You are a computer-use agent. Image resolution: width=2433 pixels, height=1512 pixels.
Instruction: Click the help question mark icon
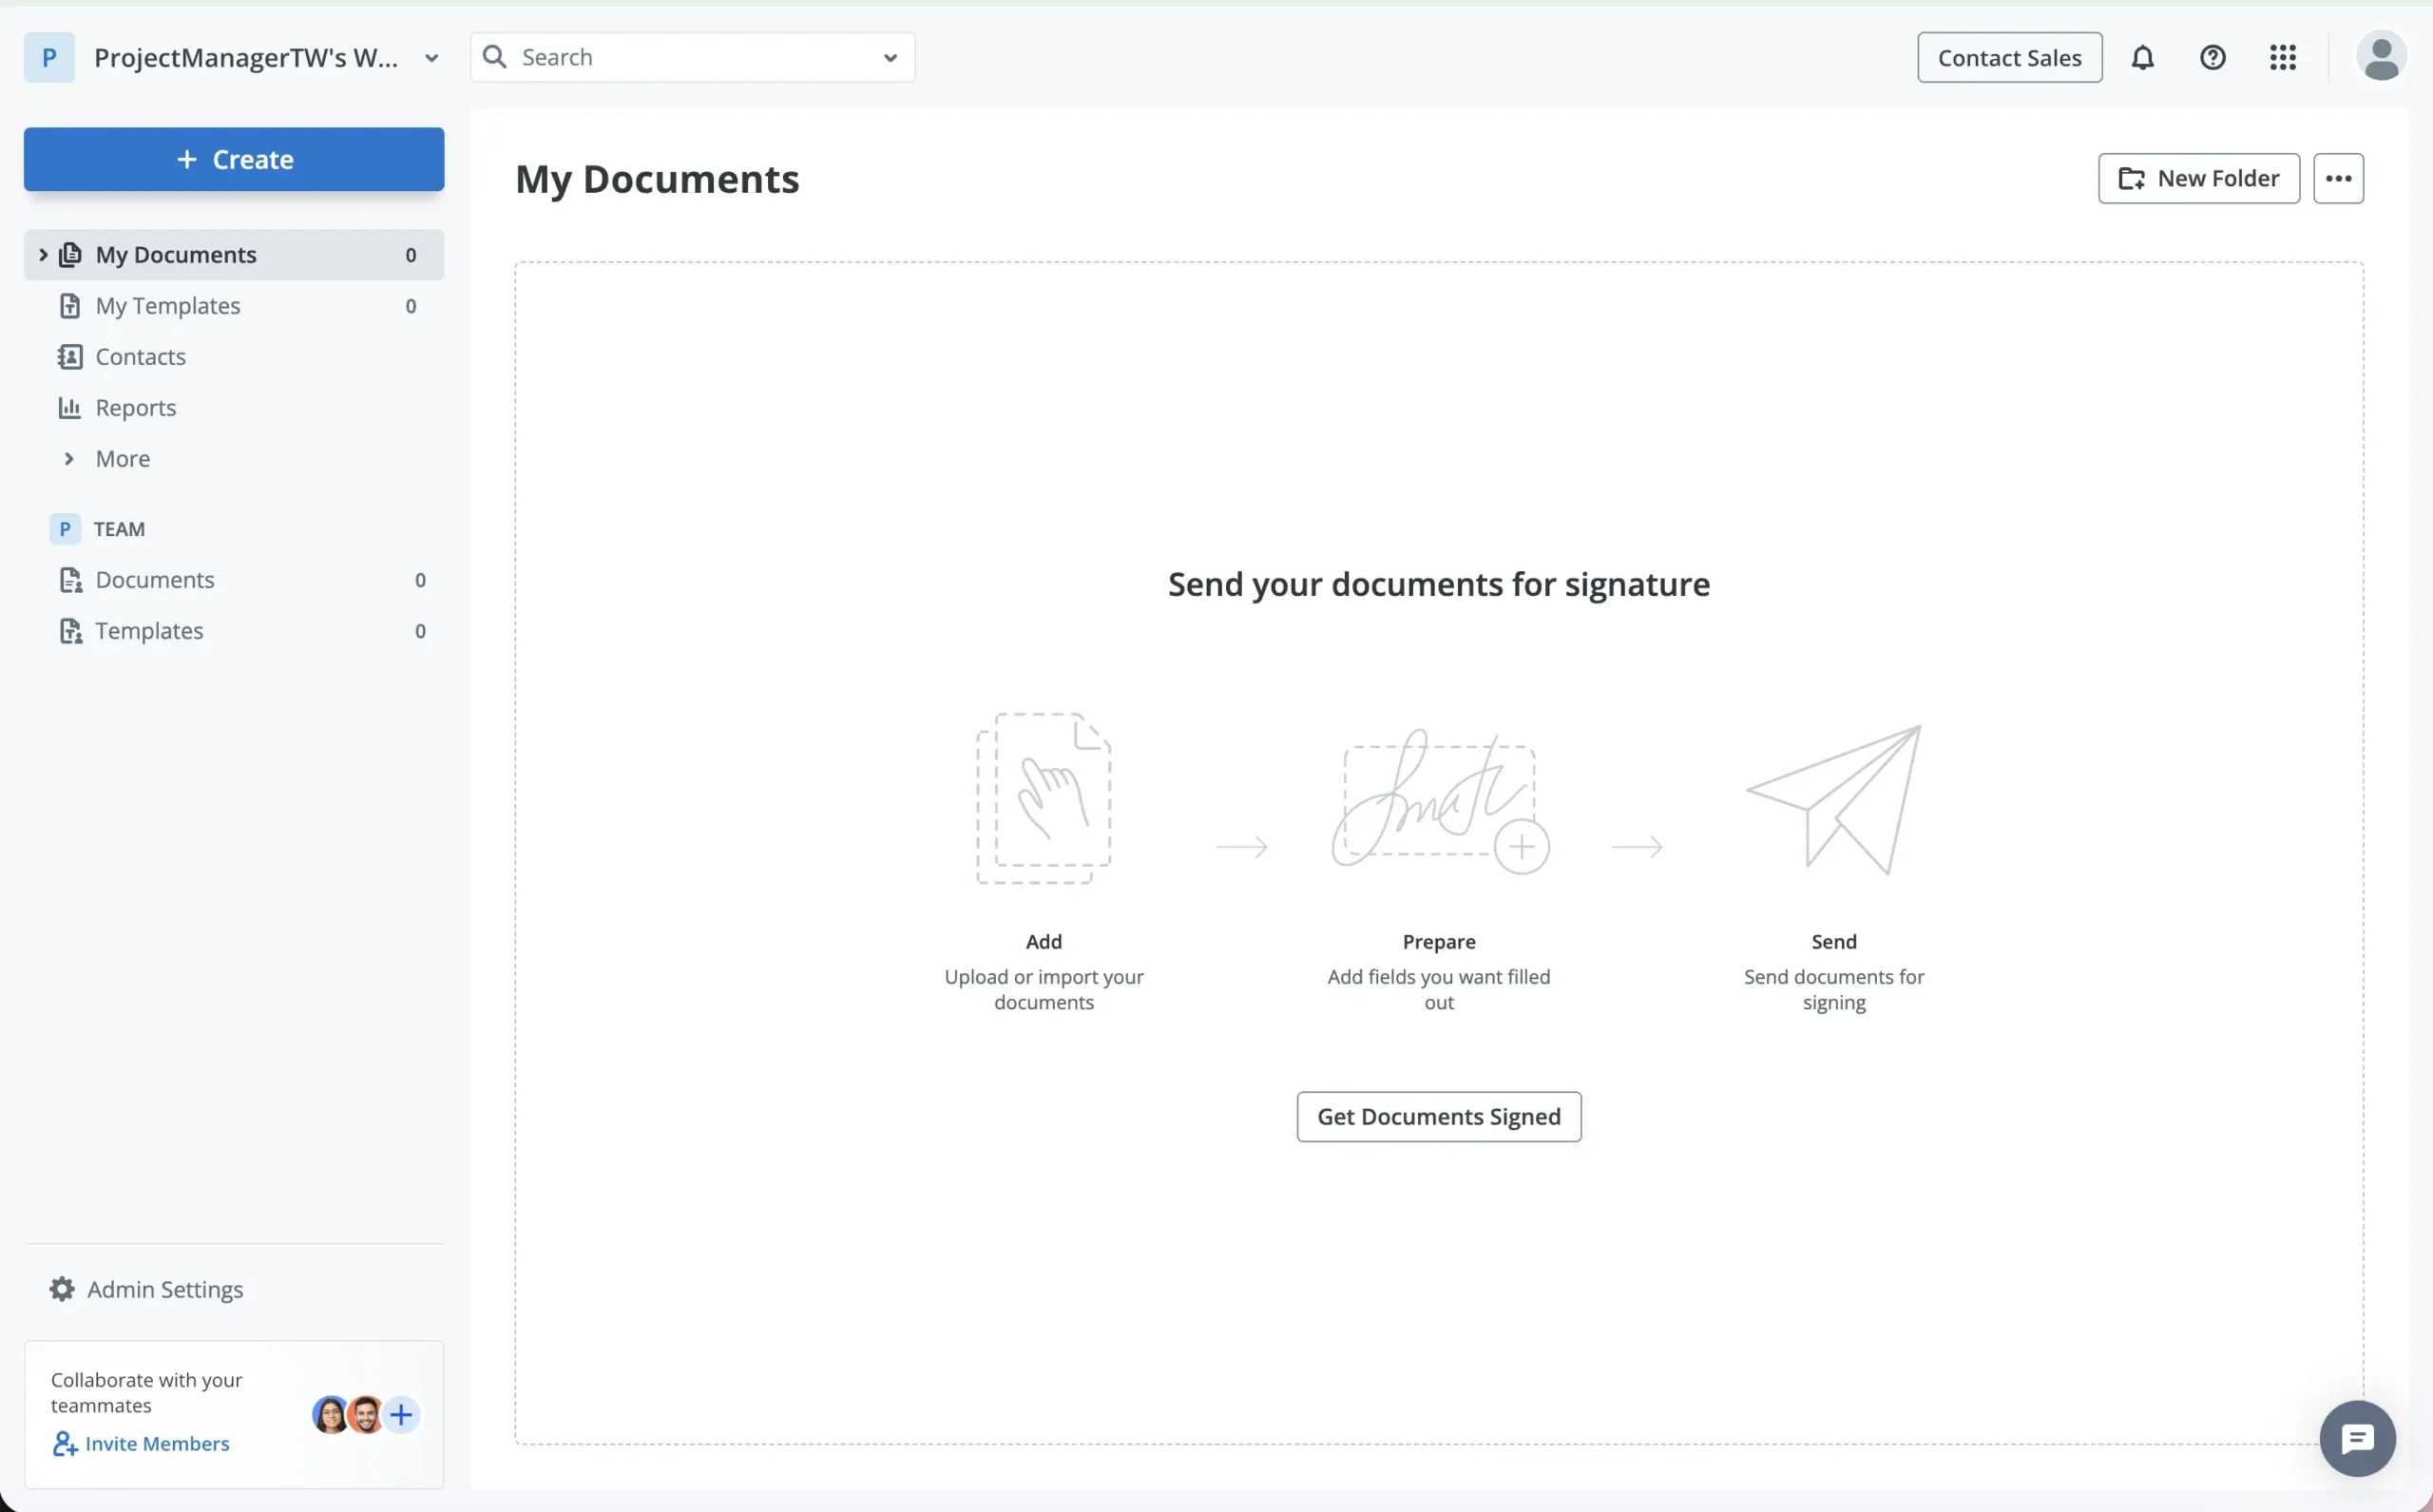pos(2212,58)
